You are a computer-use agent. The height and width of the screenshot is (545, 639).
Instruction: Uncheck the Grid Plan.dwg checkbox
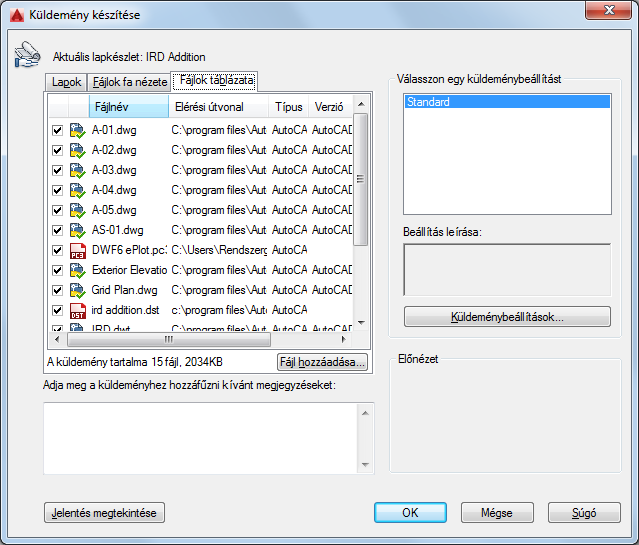point(57,290)
